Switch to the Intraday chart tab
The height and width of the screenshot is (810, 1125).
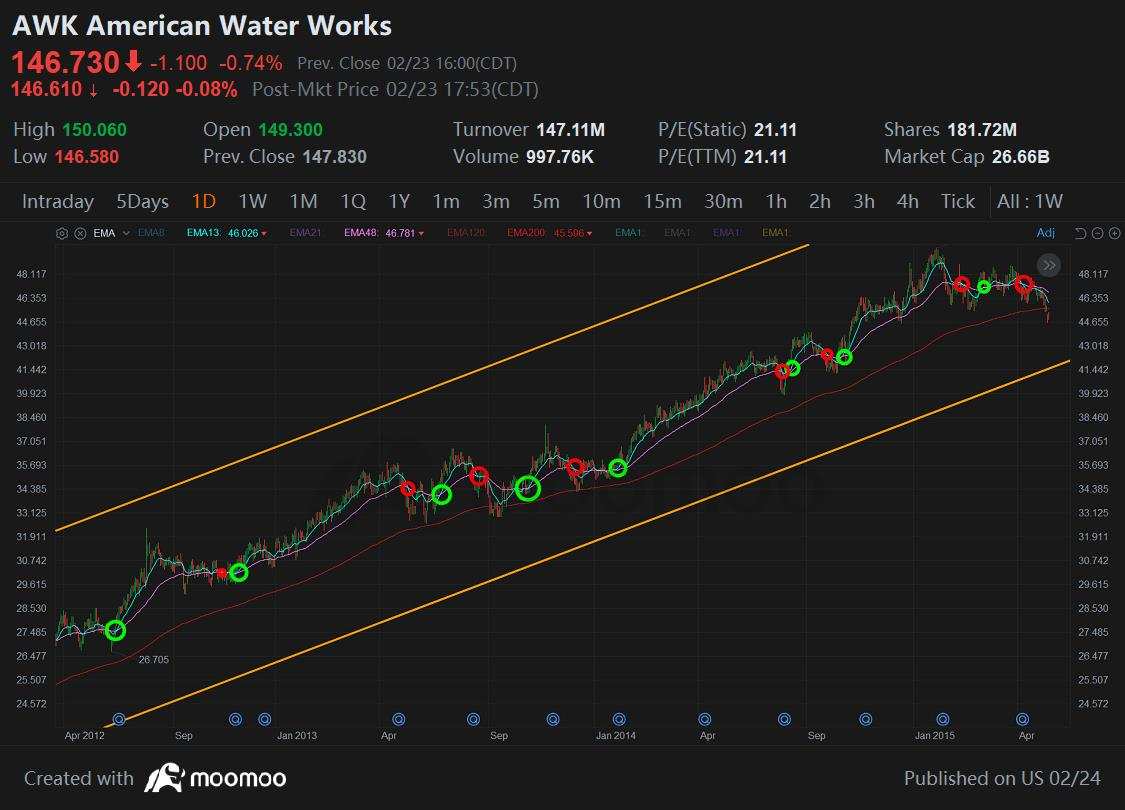click(58, 202)
